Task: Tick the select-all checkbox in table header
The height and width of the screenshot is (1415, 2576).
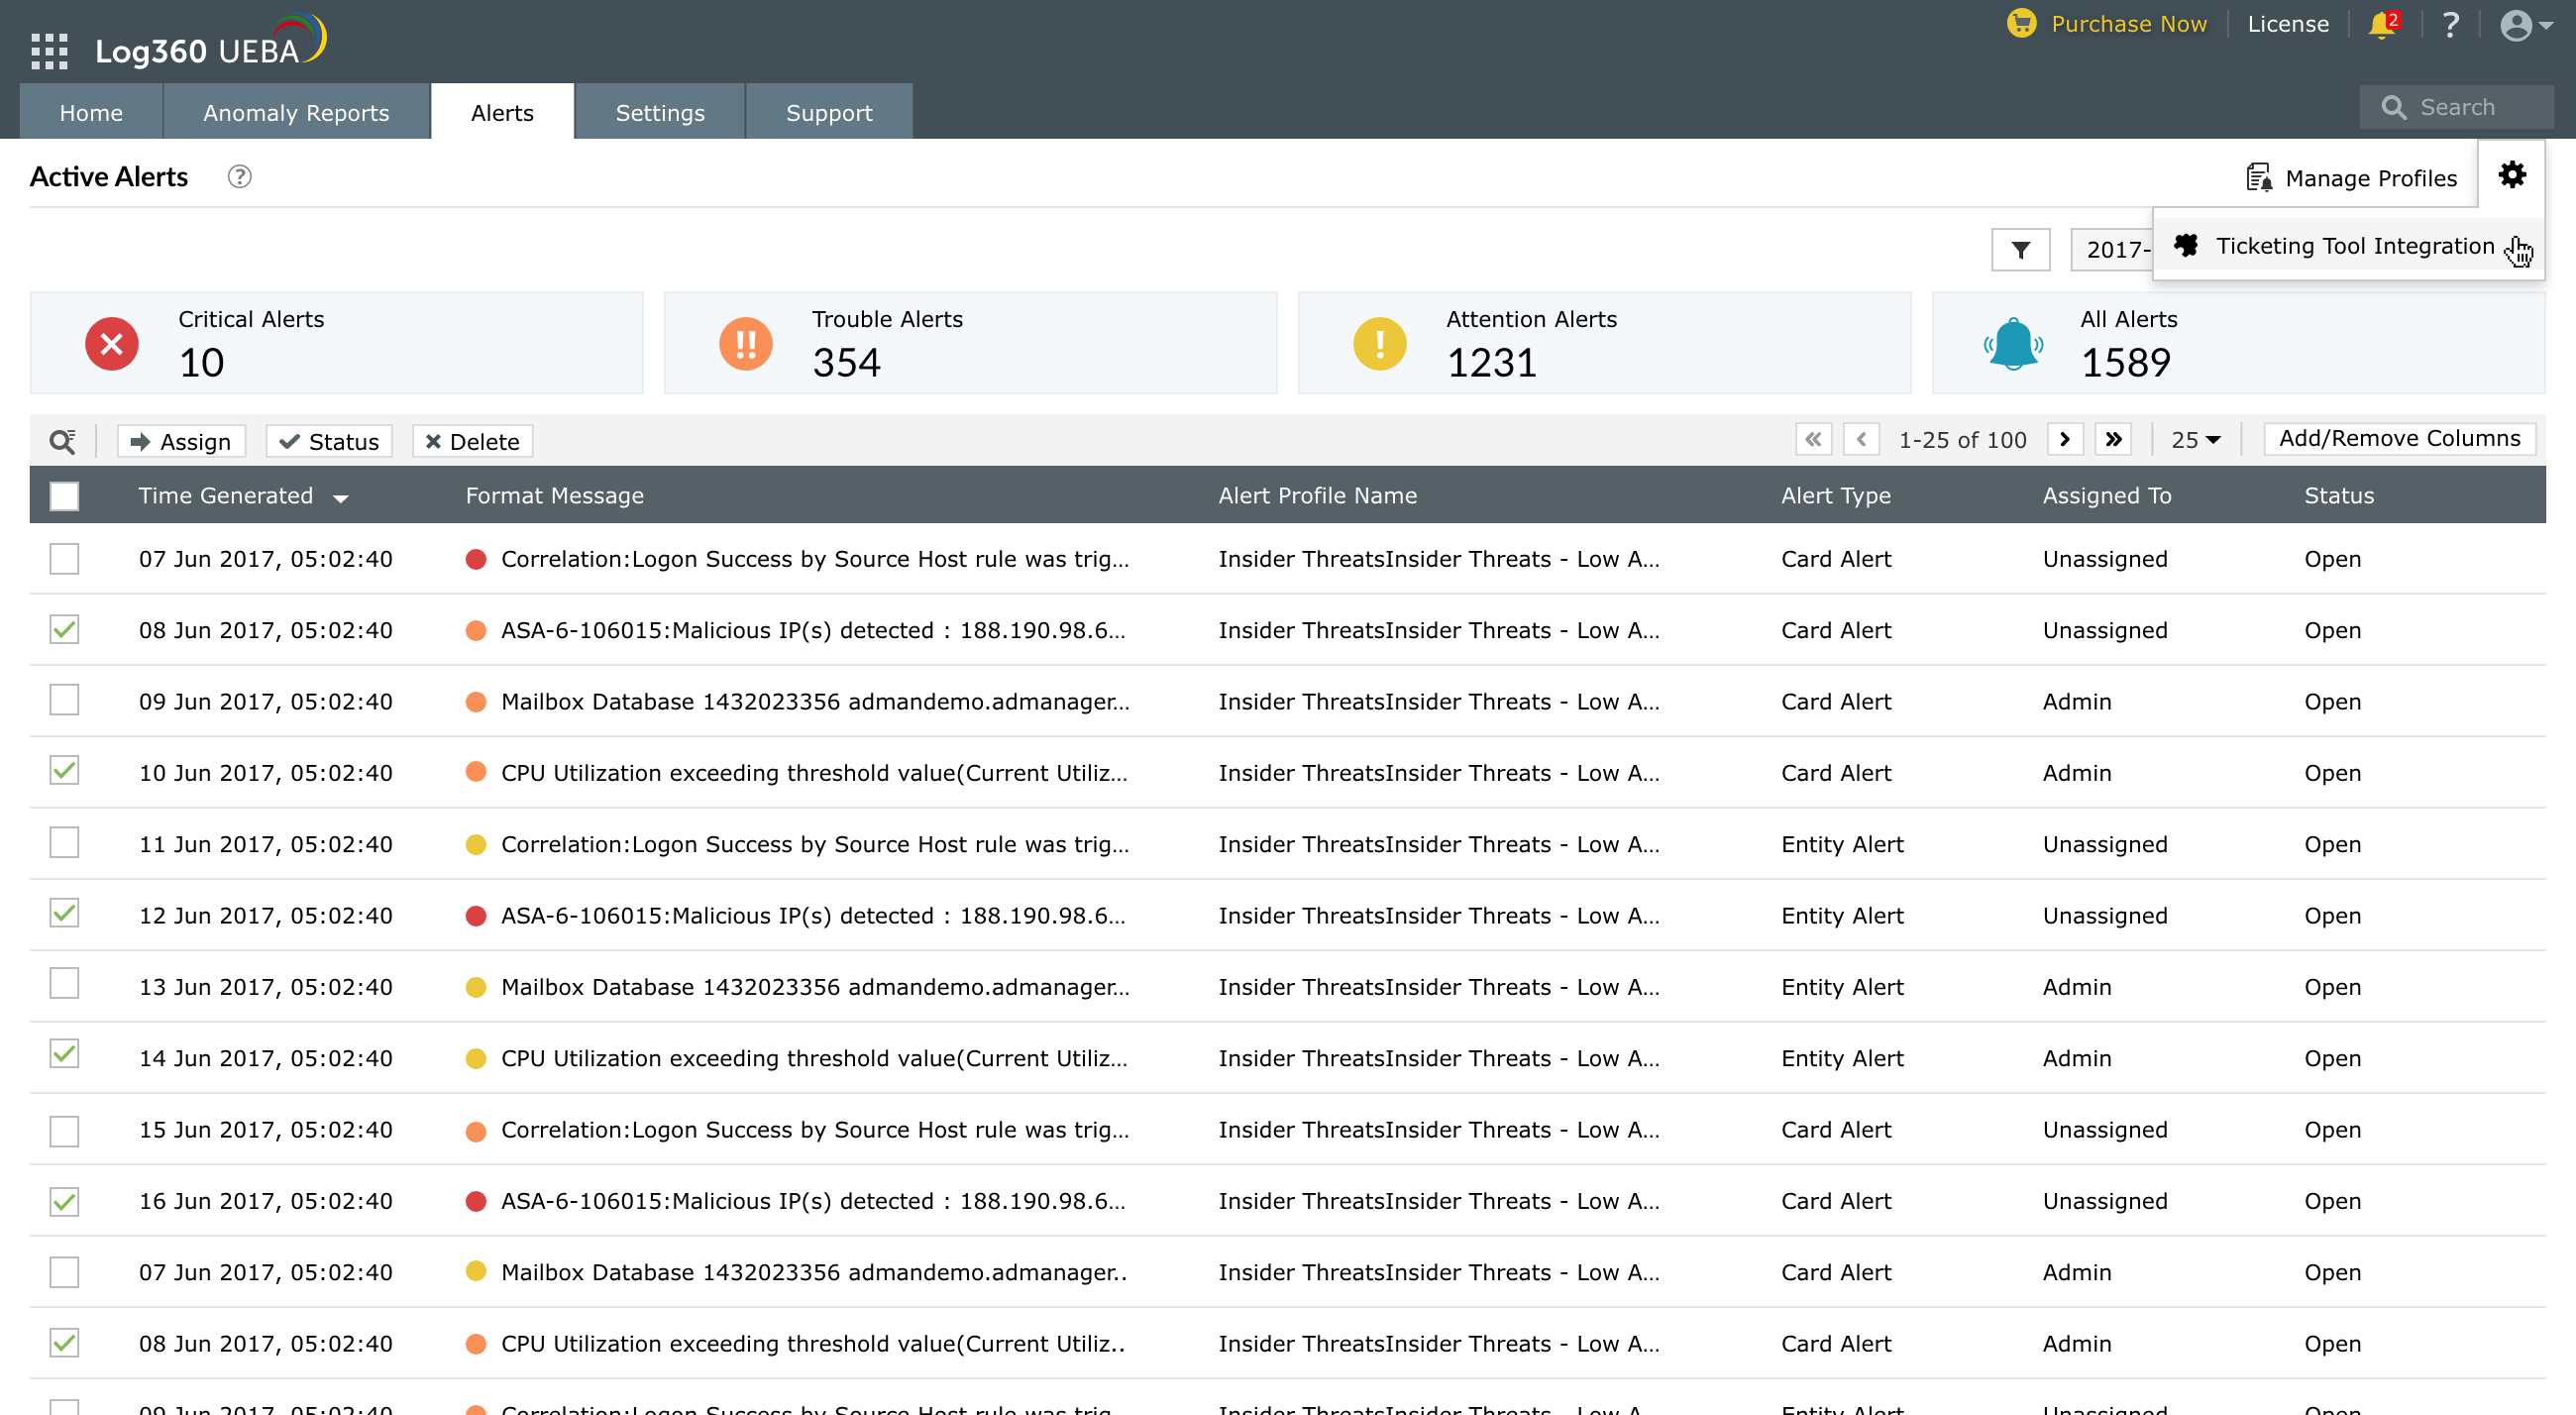Action: tap(64, 496)
